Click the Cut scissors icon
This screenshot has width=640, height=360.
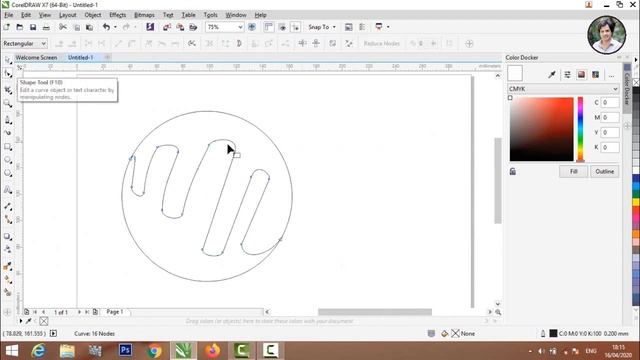click(x=63, y=27)
